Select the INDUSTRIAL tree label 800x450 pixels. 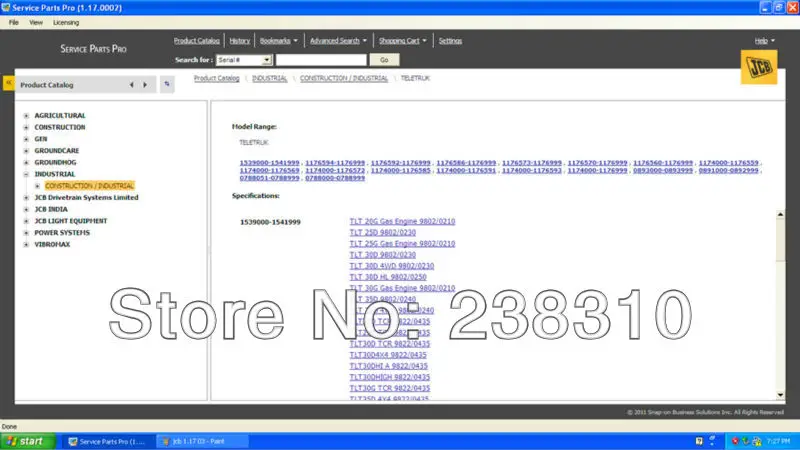click(x=55, y=174)
